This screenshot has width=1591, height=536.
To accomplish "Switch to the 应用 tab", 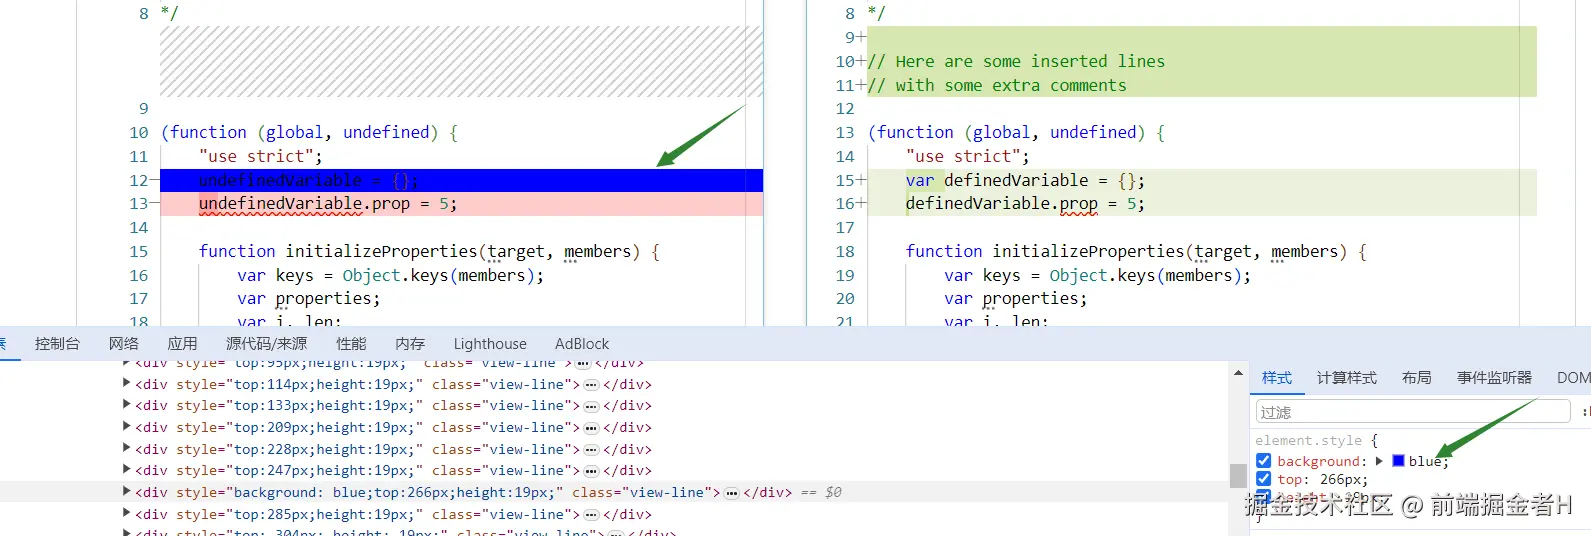I will point(182,343).
